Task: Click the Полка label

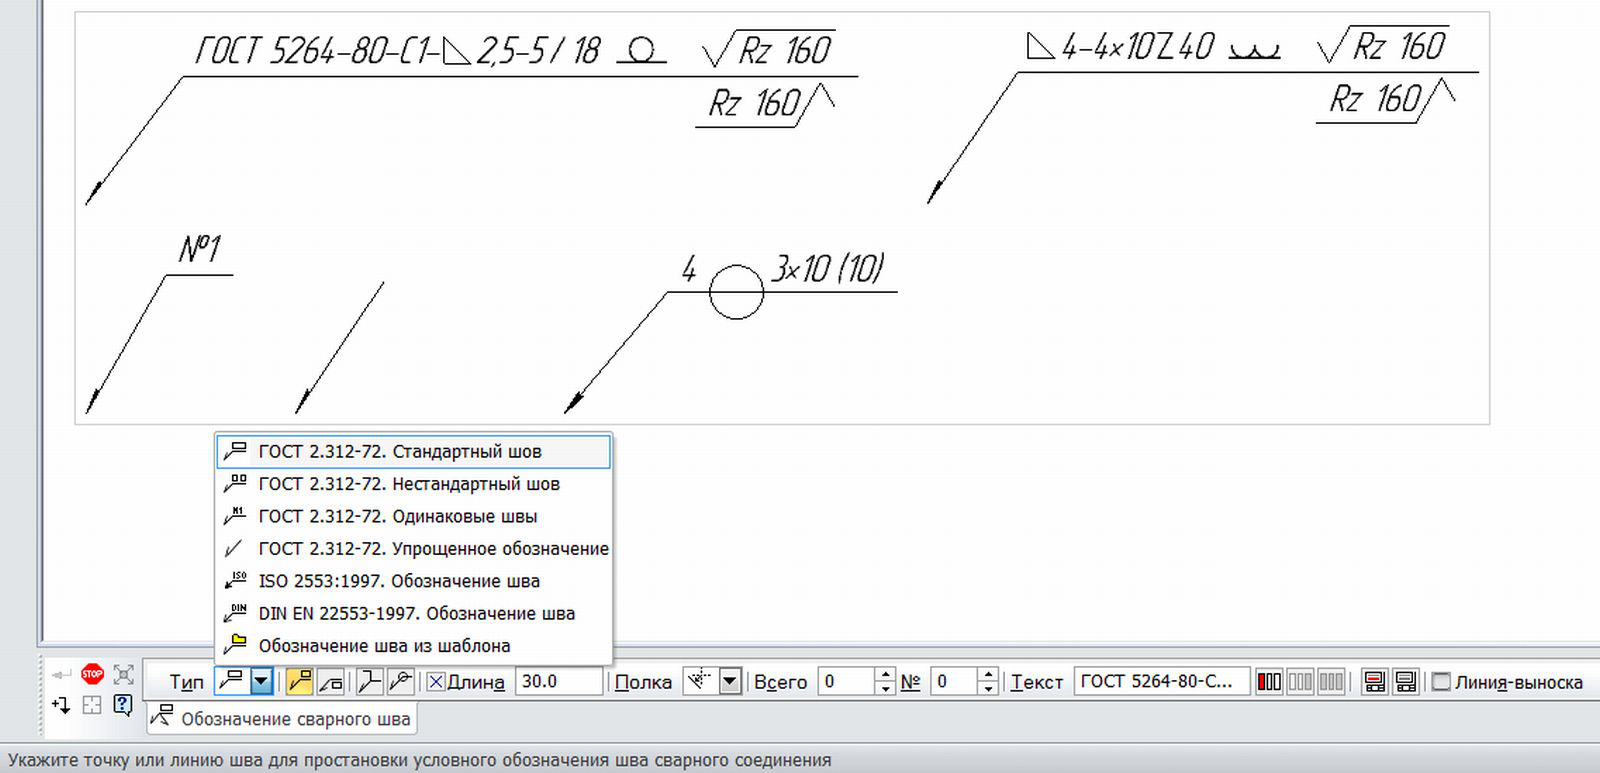Action: click(x=643, y=682)
